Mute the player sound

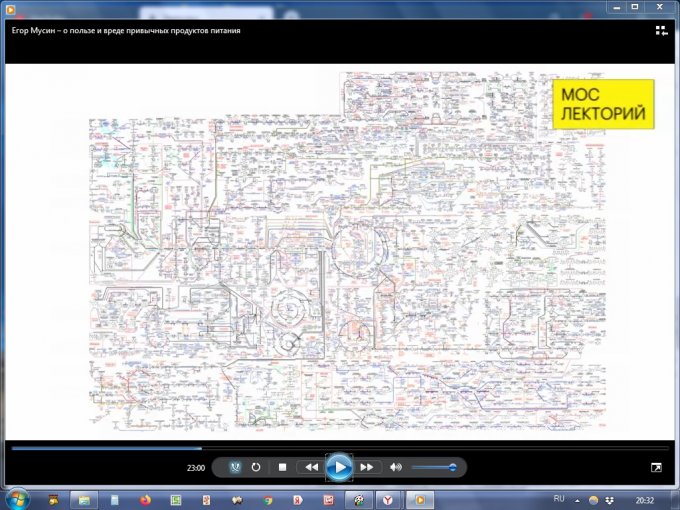pos(396,467)
